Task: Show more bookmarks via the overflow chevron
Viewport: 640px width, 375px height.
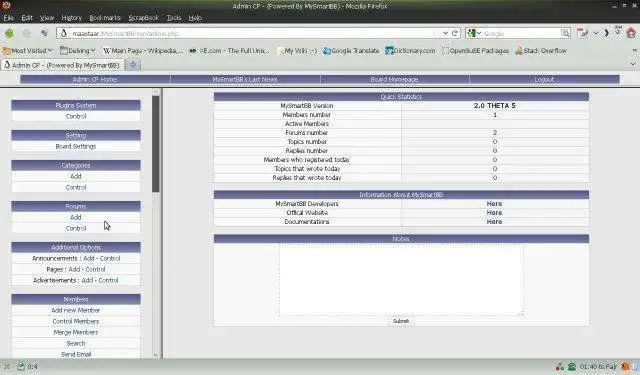Action: coord(634,50)
